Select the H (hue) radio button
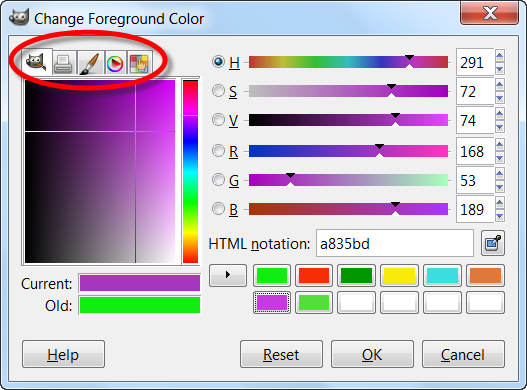This screenshot has width=527, height=390. click(218, 62)
